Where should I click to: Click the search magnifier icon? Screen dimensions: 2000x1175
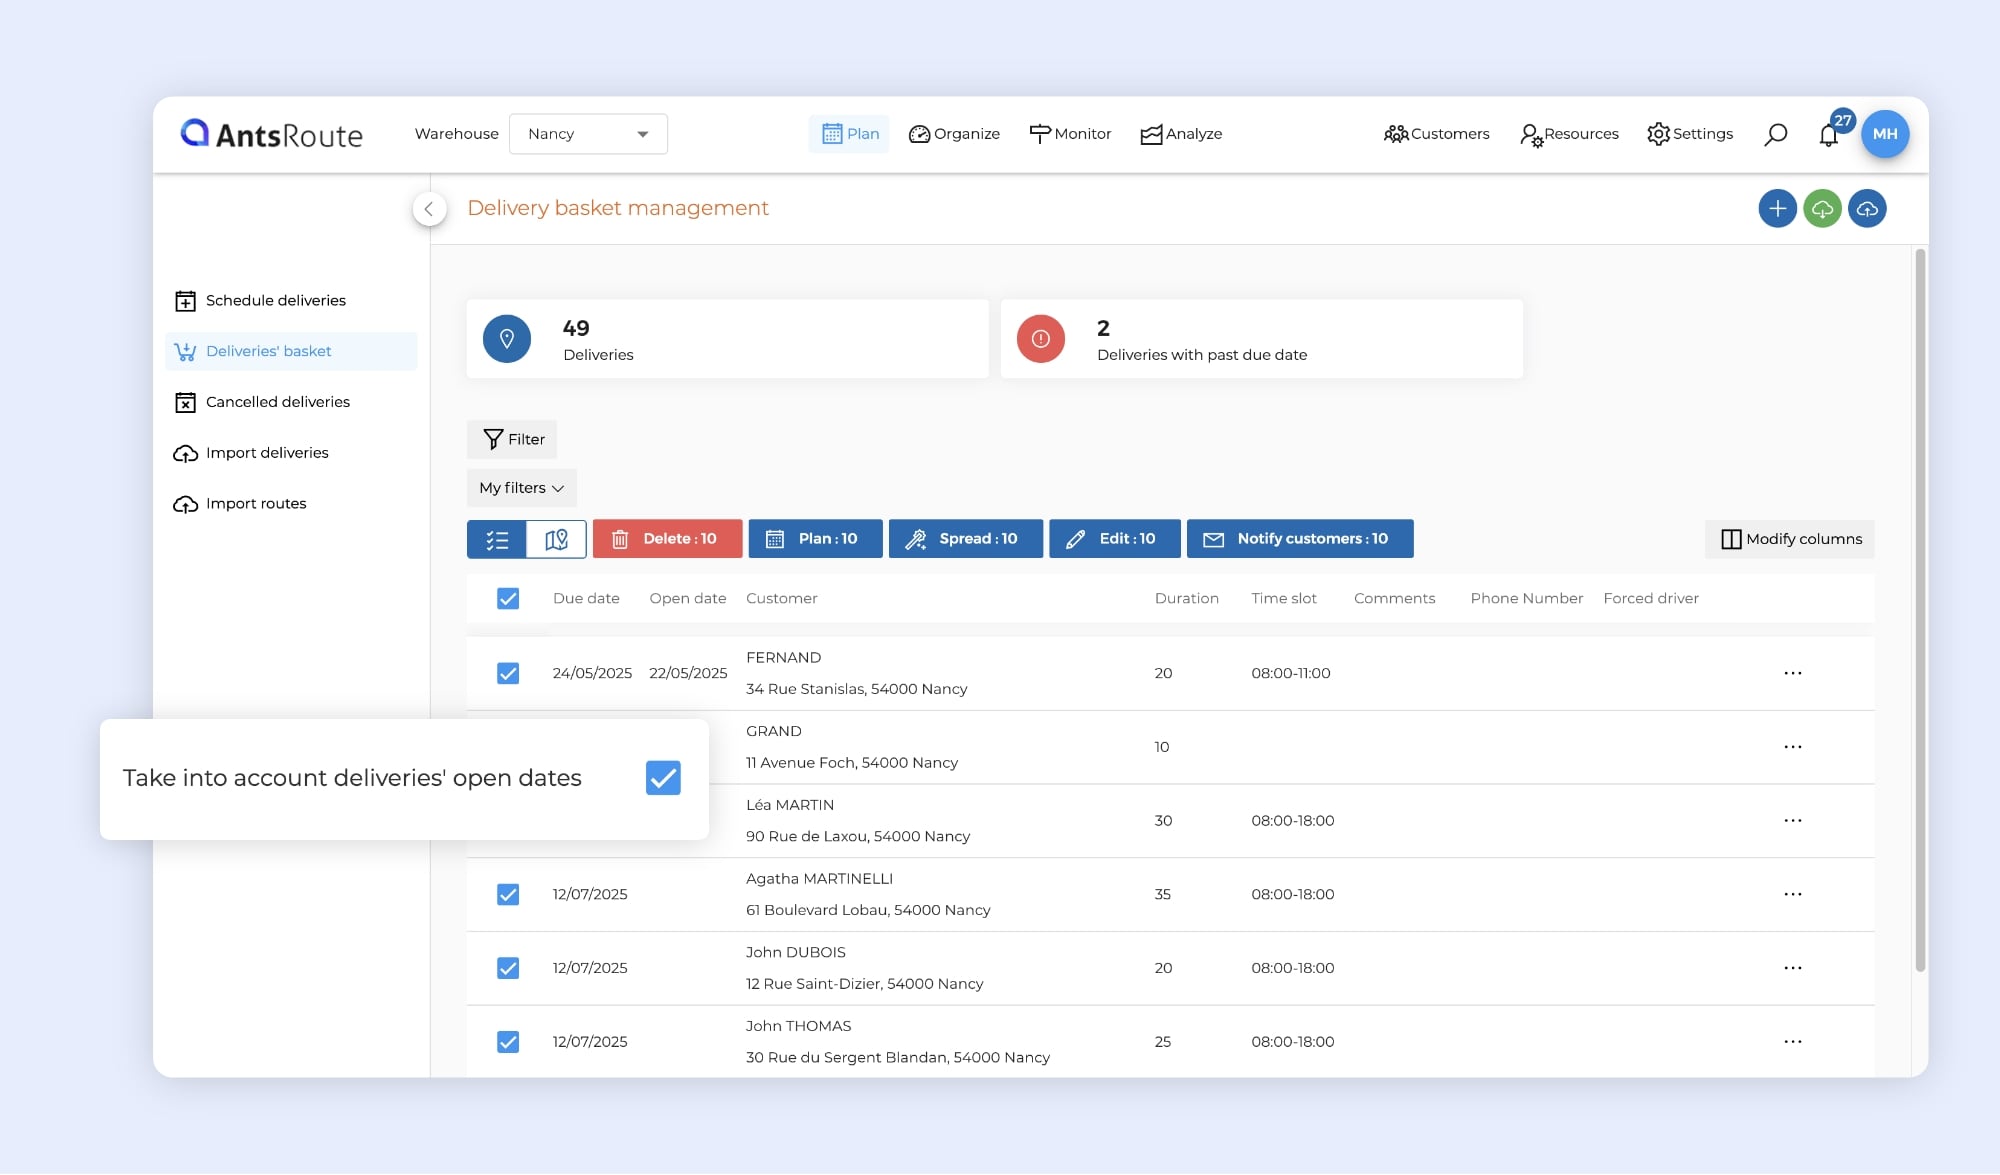[x=1775, y=134]
